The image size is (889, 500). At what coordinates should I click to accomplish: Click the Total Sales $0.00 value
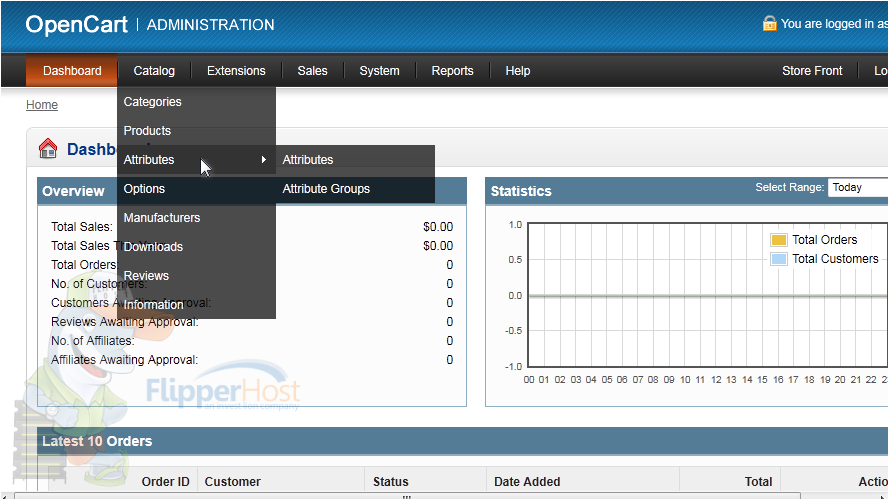tap(438, 227)
